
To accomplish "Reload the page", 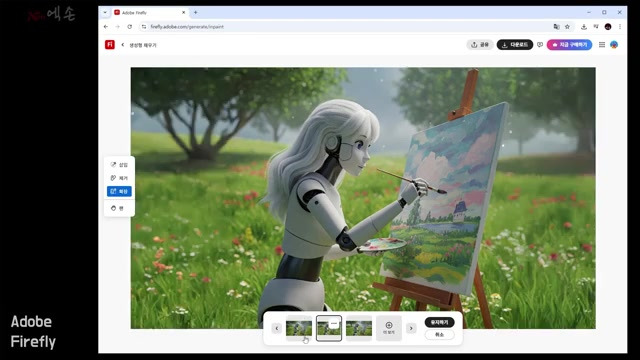I will pos(130,27).
